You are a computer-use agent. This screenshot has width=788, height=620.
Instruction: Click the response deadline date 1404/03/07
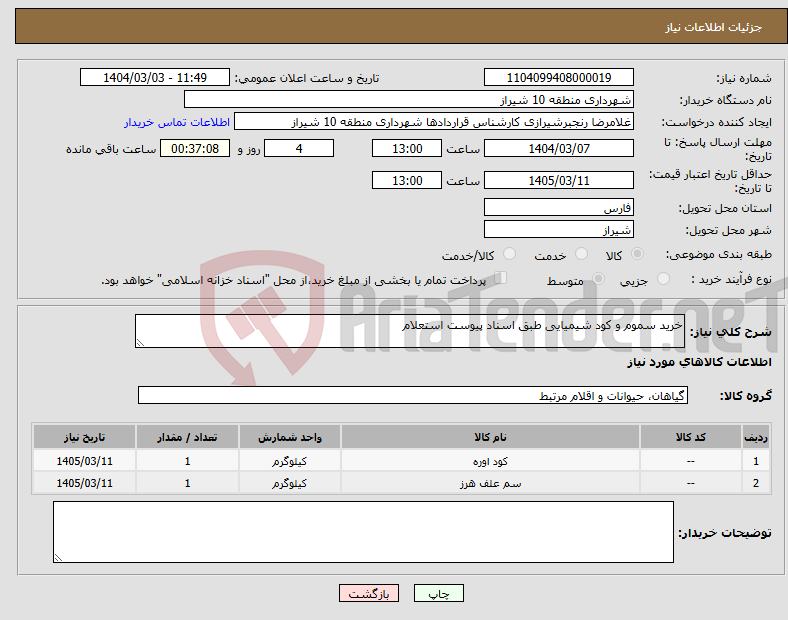tap(558, 148)
